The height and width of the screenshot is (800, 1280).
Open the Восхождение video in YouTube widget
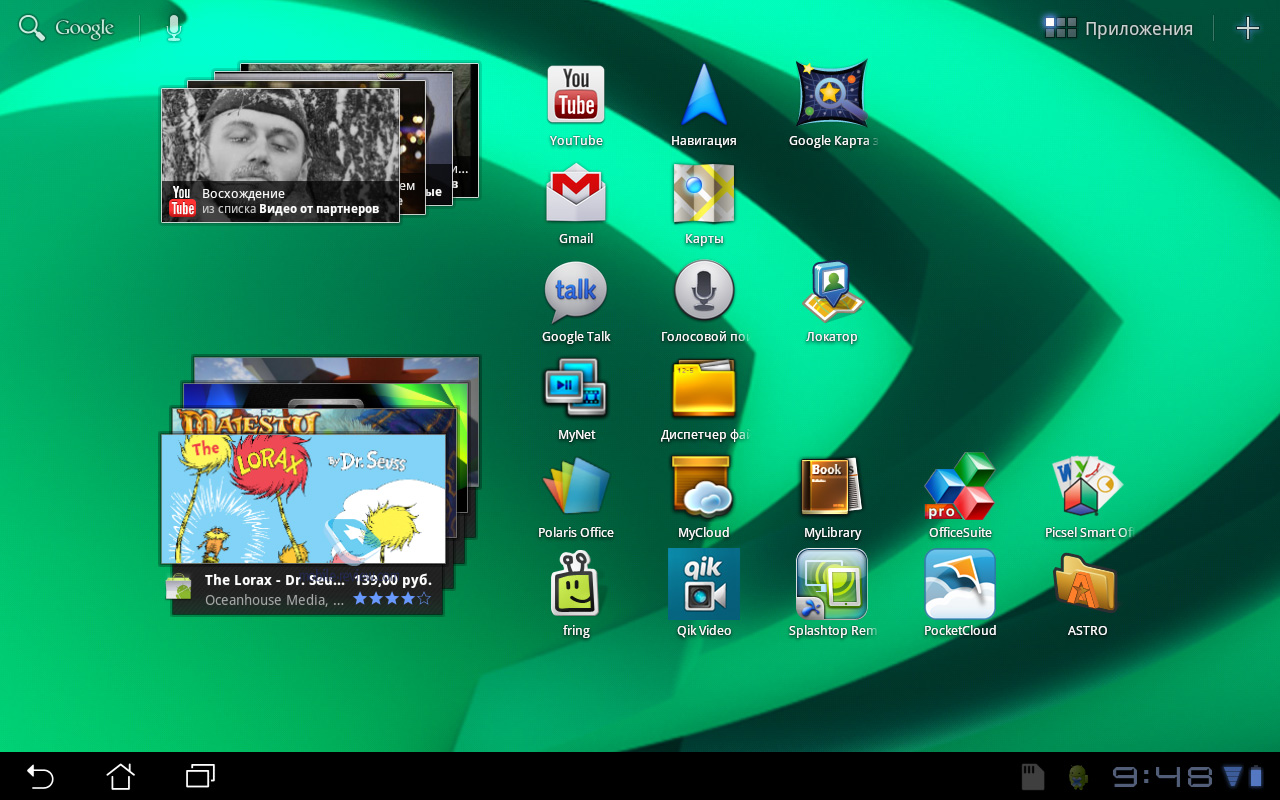coord(280,155)
